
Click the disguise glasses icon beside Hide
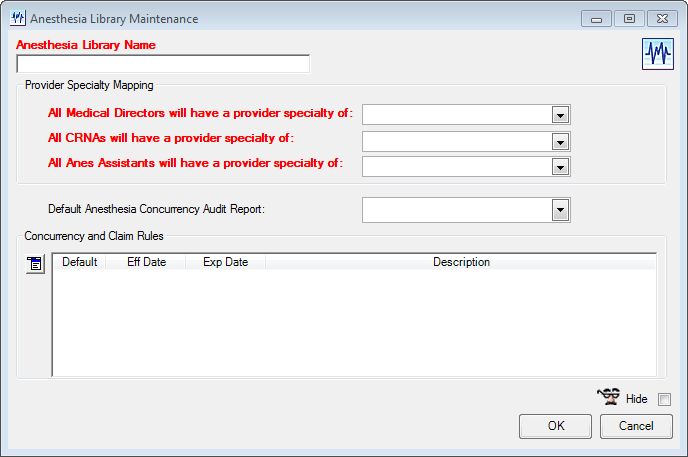tap(609, 396)
